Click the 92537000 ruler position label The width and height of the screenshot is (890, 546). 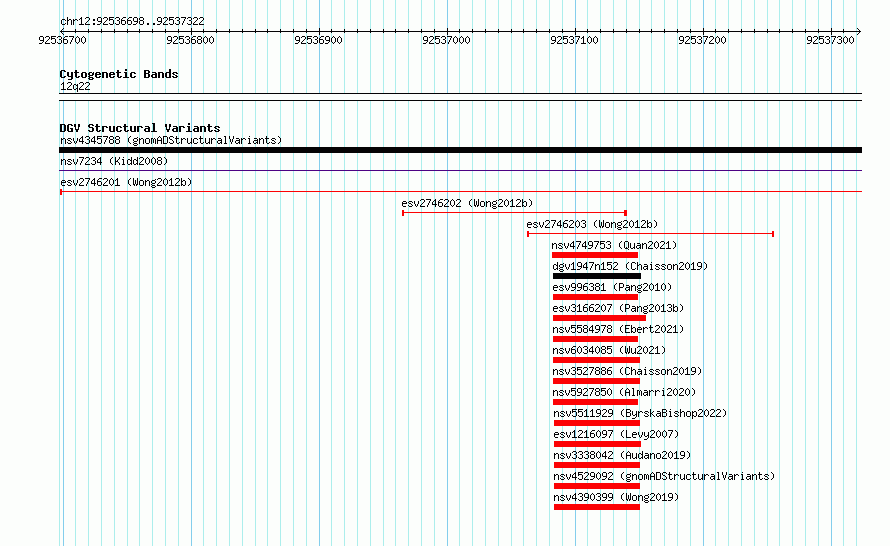446,40
